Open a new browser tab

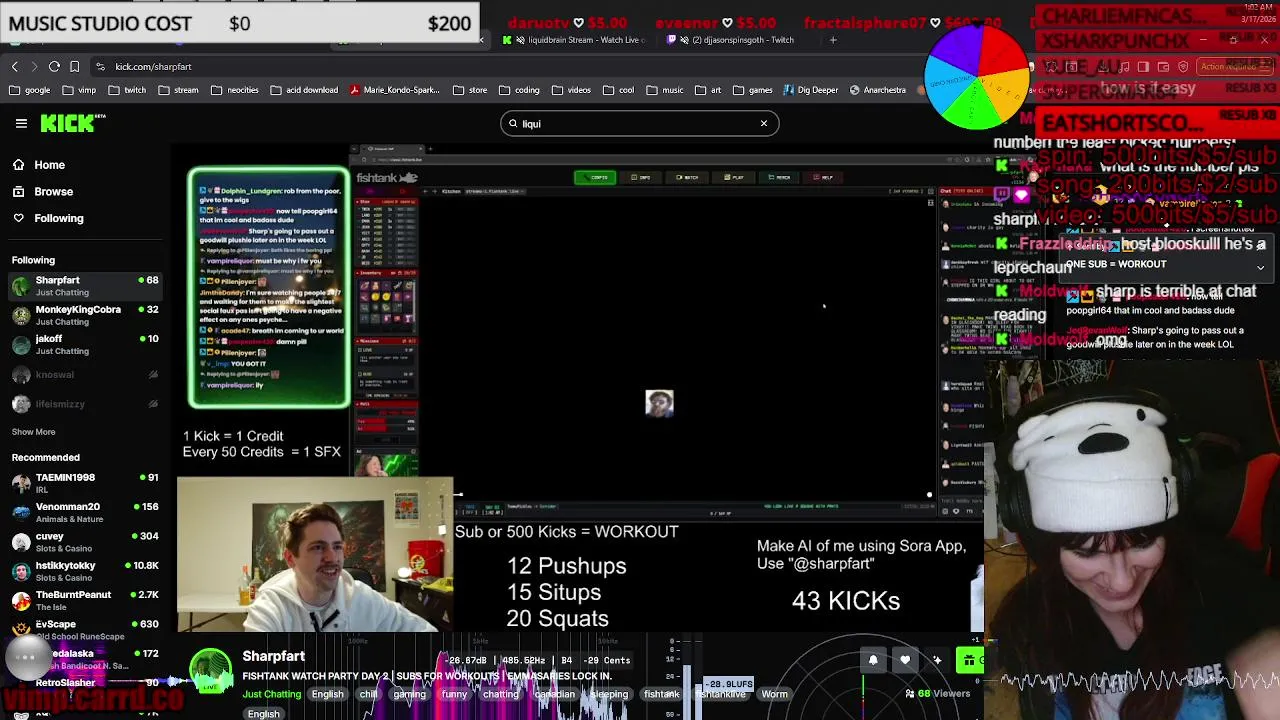(x=833, y=40)
